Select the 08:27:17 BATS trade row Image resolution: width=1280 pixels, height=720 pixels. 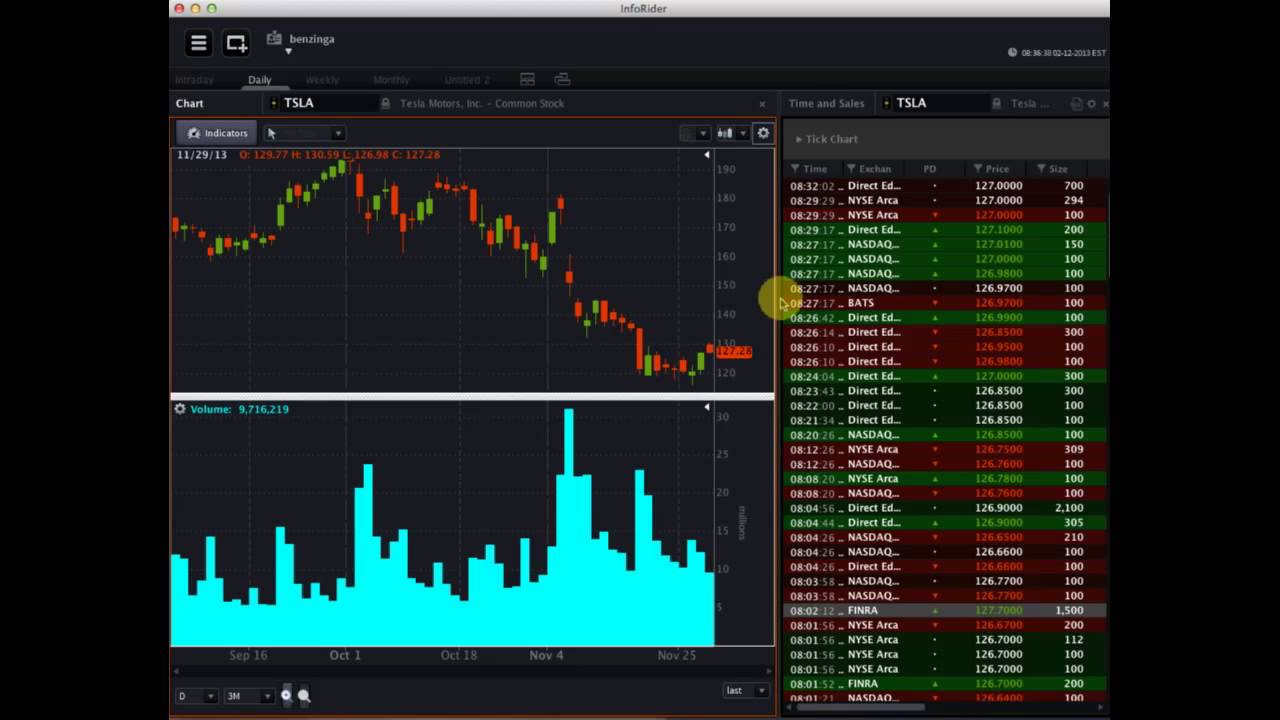pyautogui.click(x=945, y=303)
